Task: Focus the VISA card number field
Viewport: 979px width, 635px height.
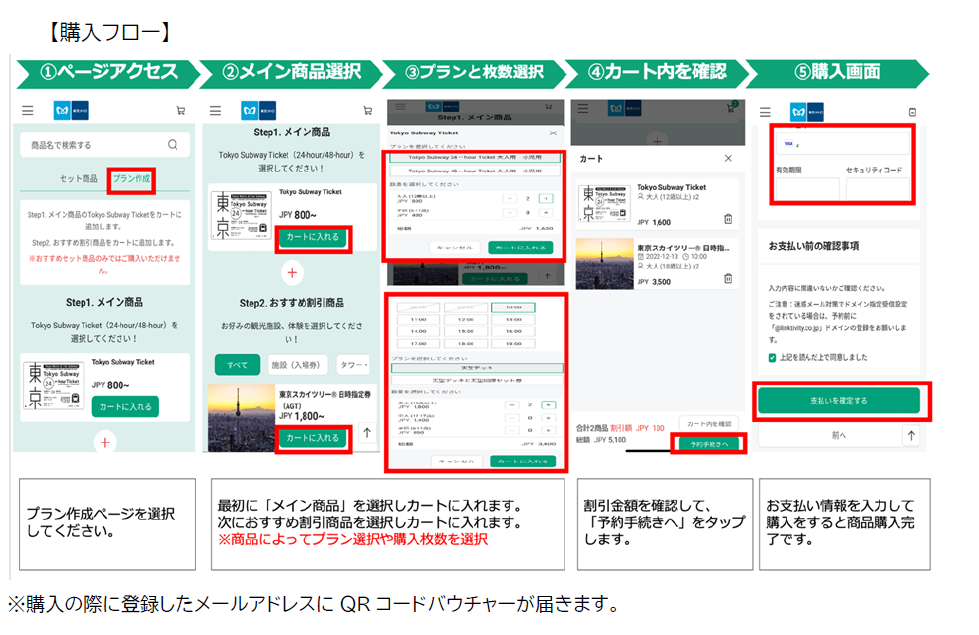Action: point(843,143)
